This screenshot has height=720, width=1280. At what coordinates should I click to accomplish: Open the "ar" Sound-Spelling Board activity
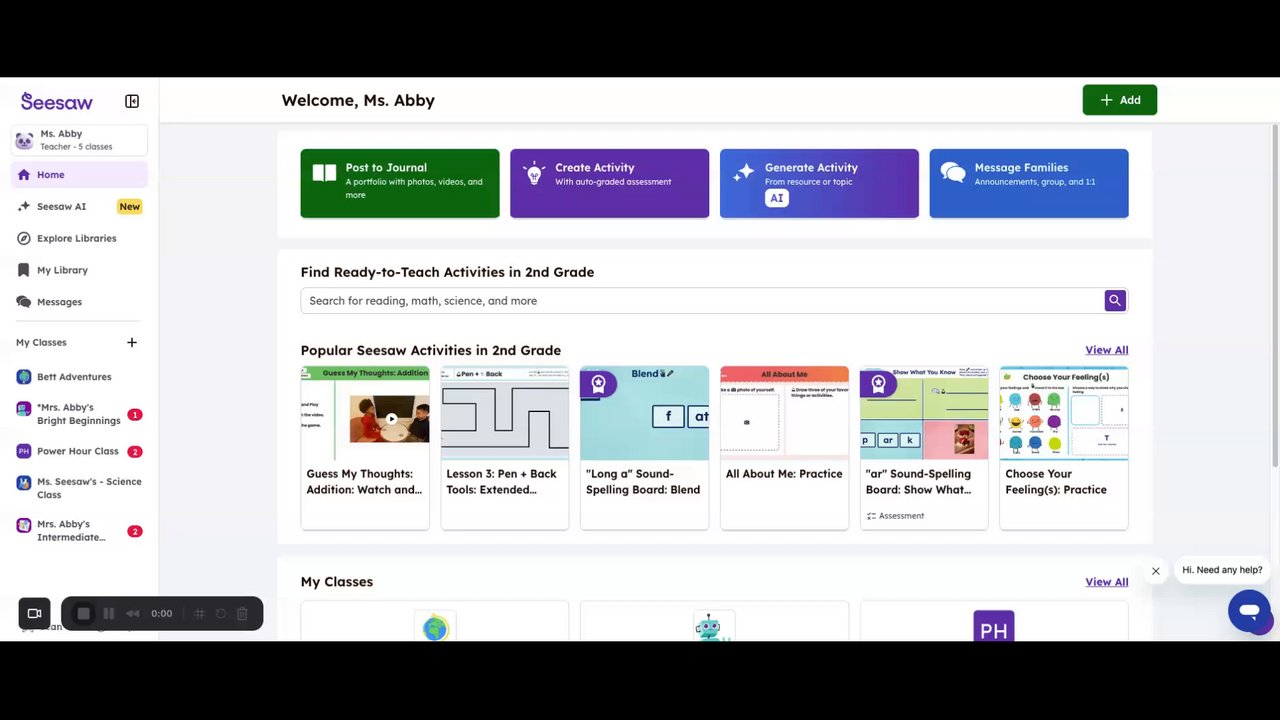click(924, 447)
